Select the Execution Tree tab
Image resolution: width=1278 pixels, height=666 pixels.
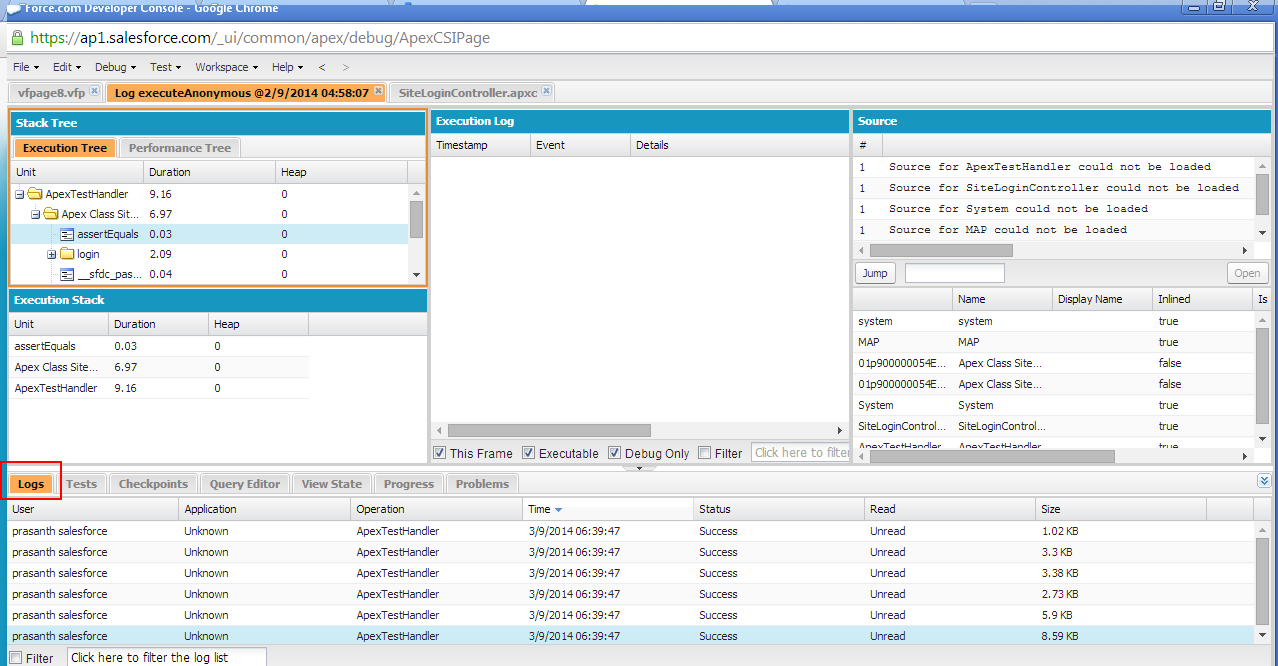(x=65, y=148)
